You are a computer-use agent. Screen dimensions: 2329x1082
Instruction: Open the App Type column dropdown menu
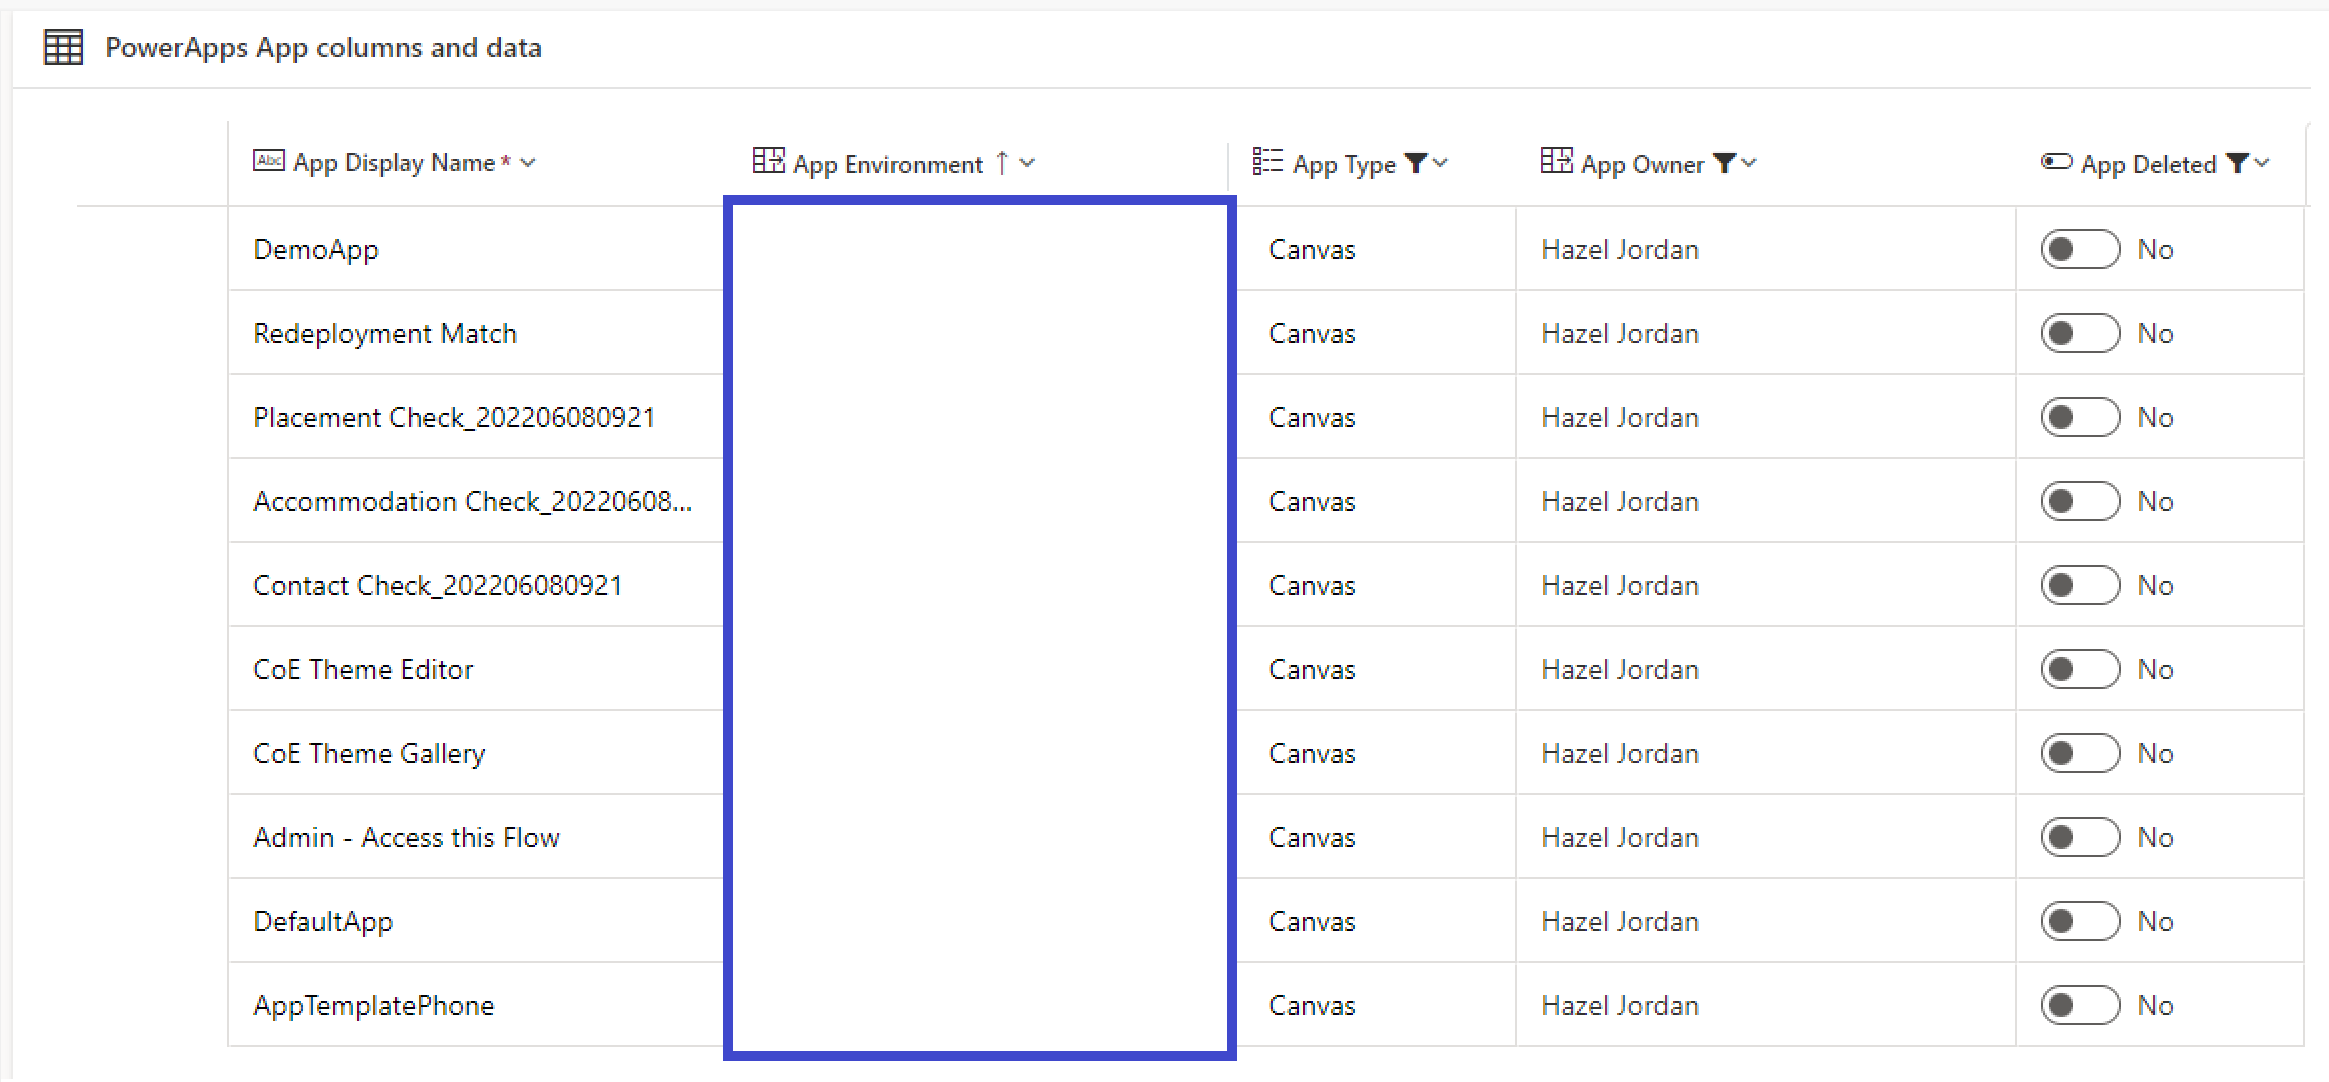1439,164
